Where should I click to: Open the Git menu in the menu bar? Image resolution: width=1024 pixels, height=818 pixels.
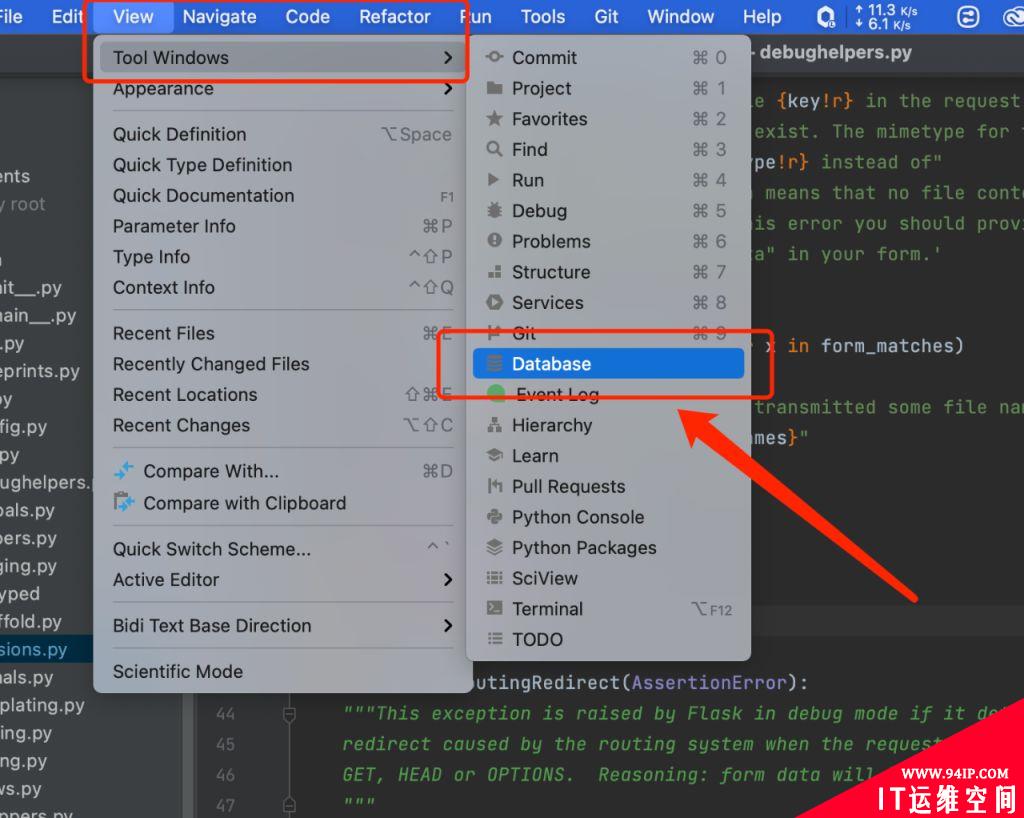606,17
